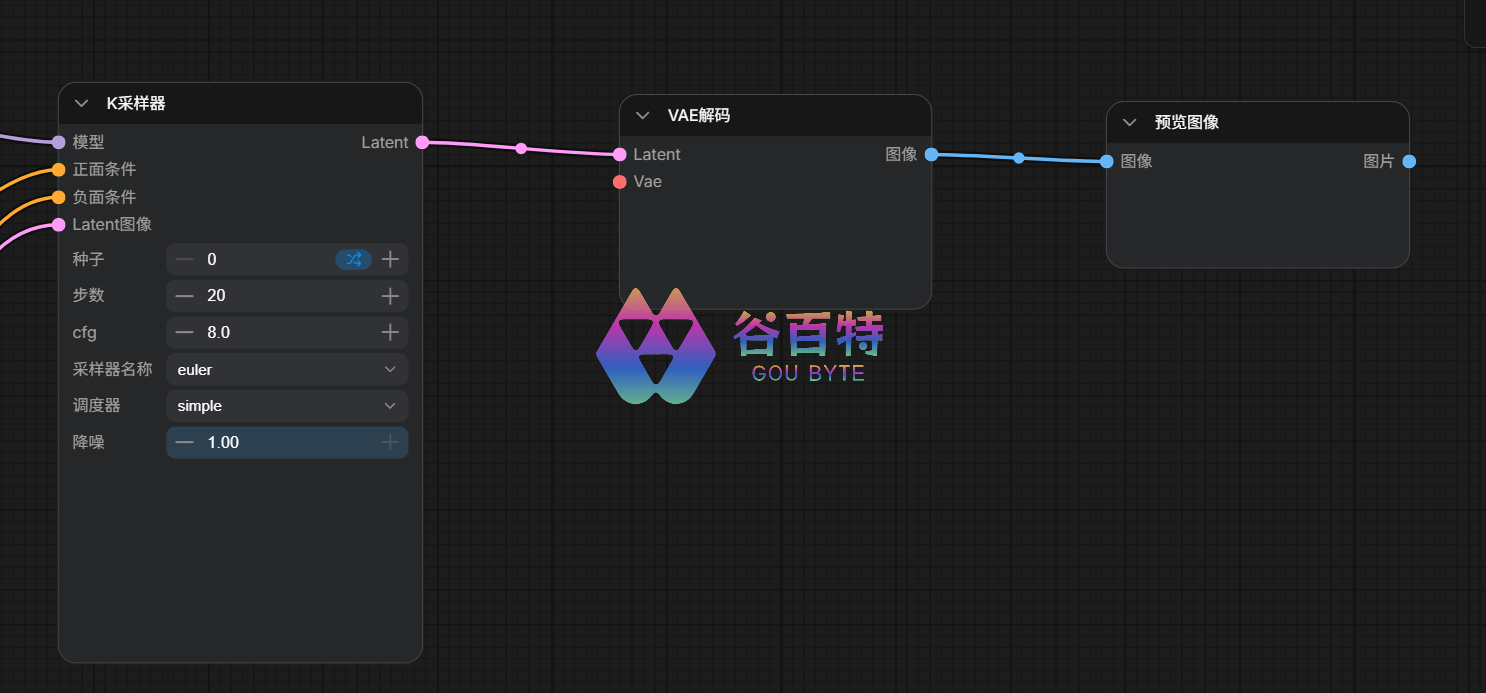Screen dimensions: 1486x693
Task: Open 调度器 simple dropdown
Action: pos(287,406)
